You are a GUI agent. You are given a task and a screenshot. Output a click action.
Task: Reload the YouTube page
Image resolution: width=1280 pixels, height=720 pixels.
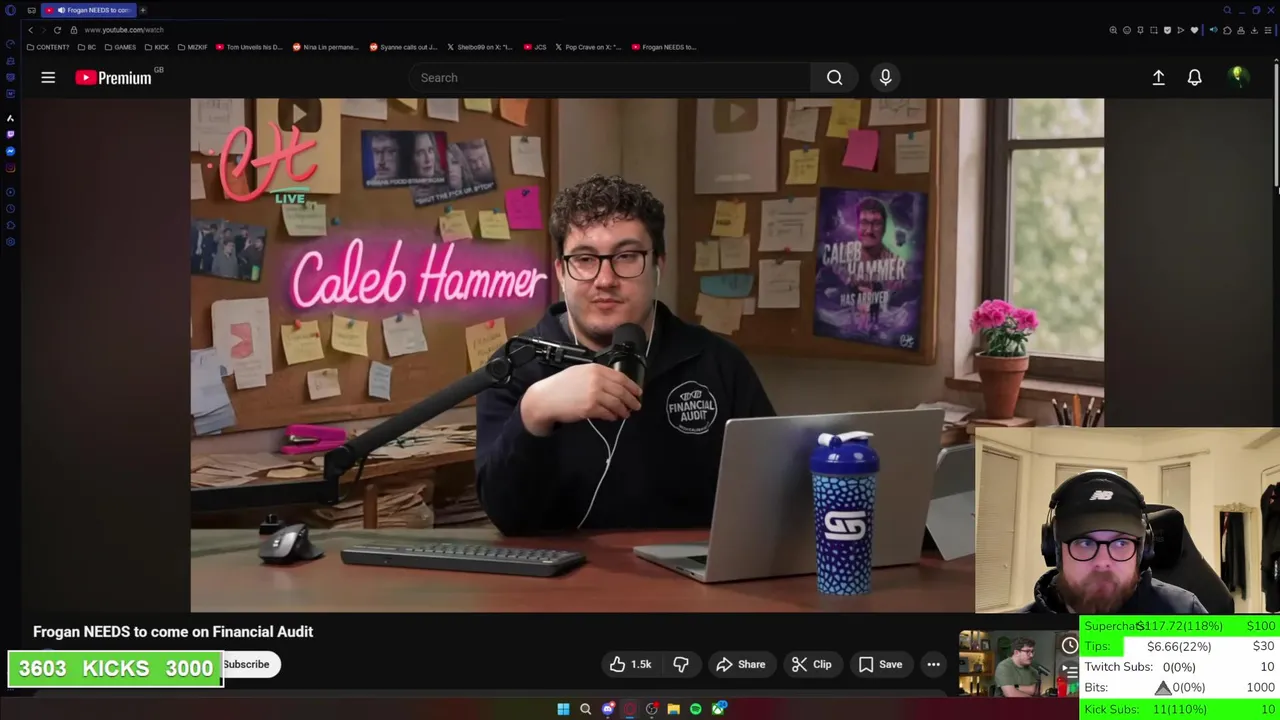pyautogui.click(x=57, y=30)
